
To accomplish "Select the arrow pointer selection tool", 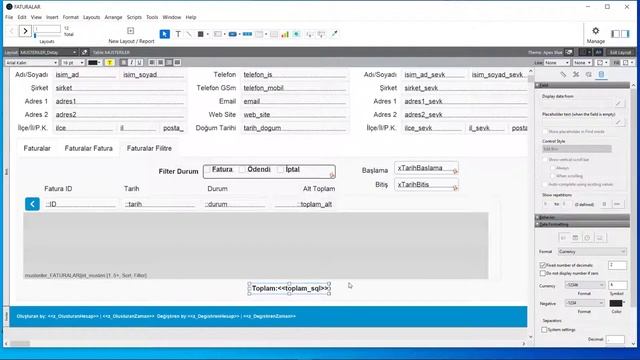I will tap(164, 34).
